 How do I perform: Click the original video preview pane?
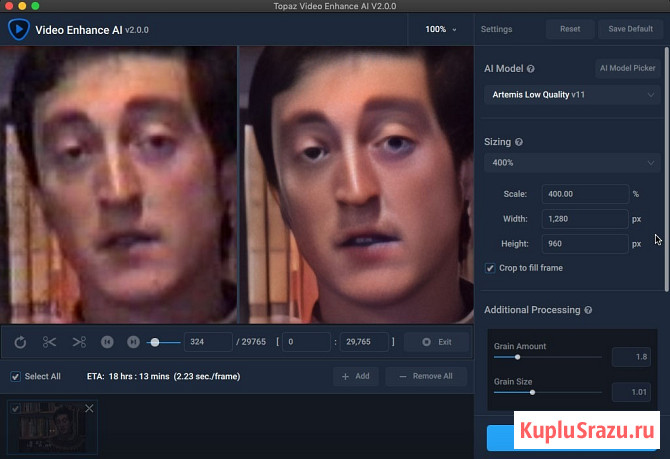tap(118, 185)
